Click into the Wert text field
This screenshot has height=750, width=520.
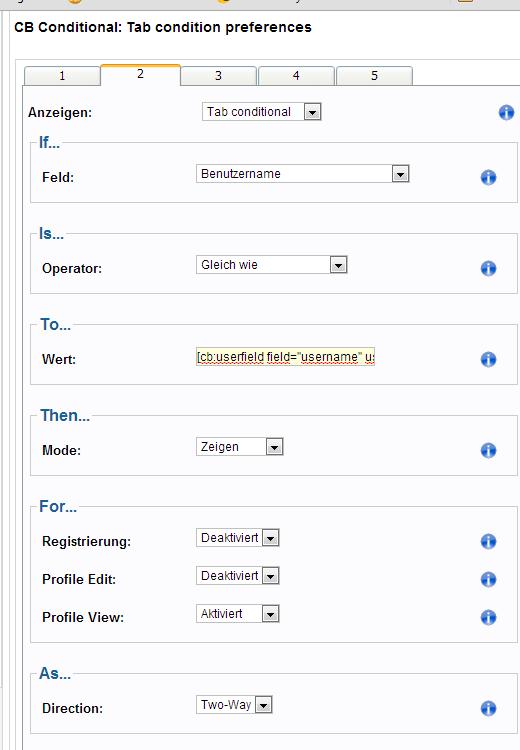pos(286,357)
